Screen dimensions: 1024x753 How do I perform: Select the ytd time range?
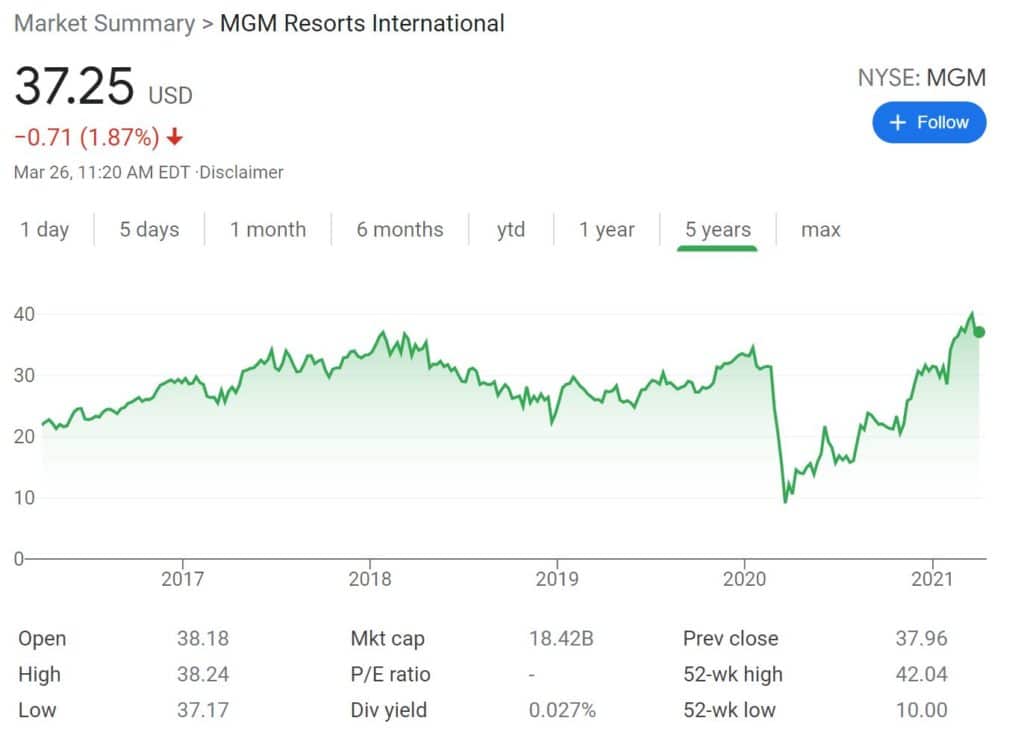pos(511,229)
